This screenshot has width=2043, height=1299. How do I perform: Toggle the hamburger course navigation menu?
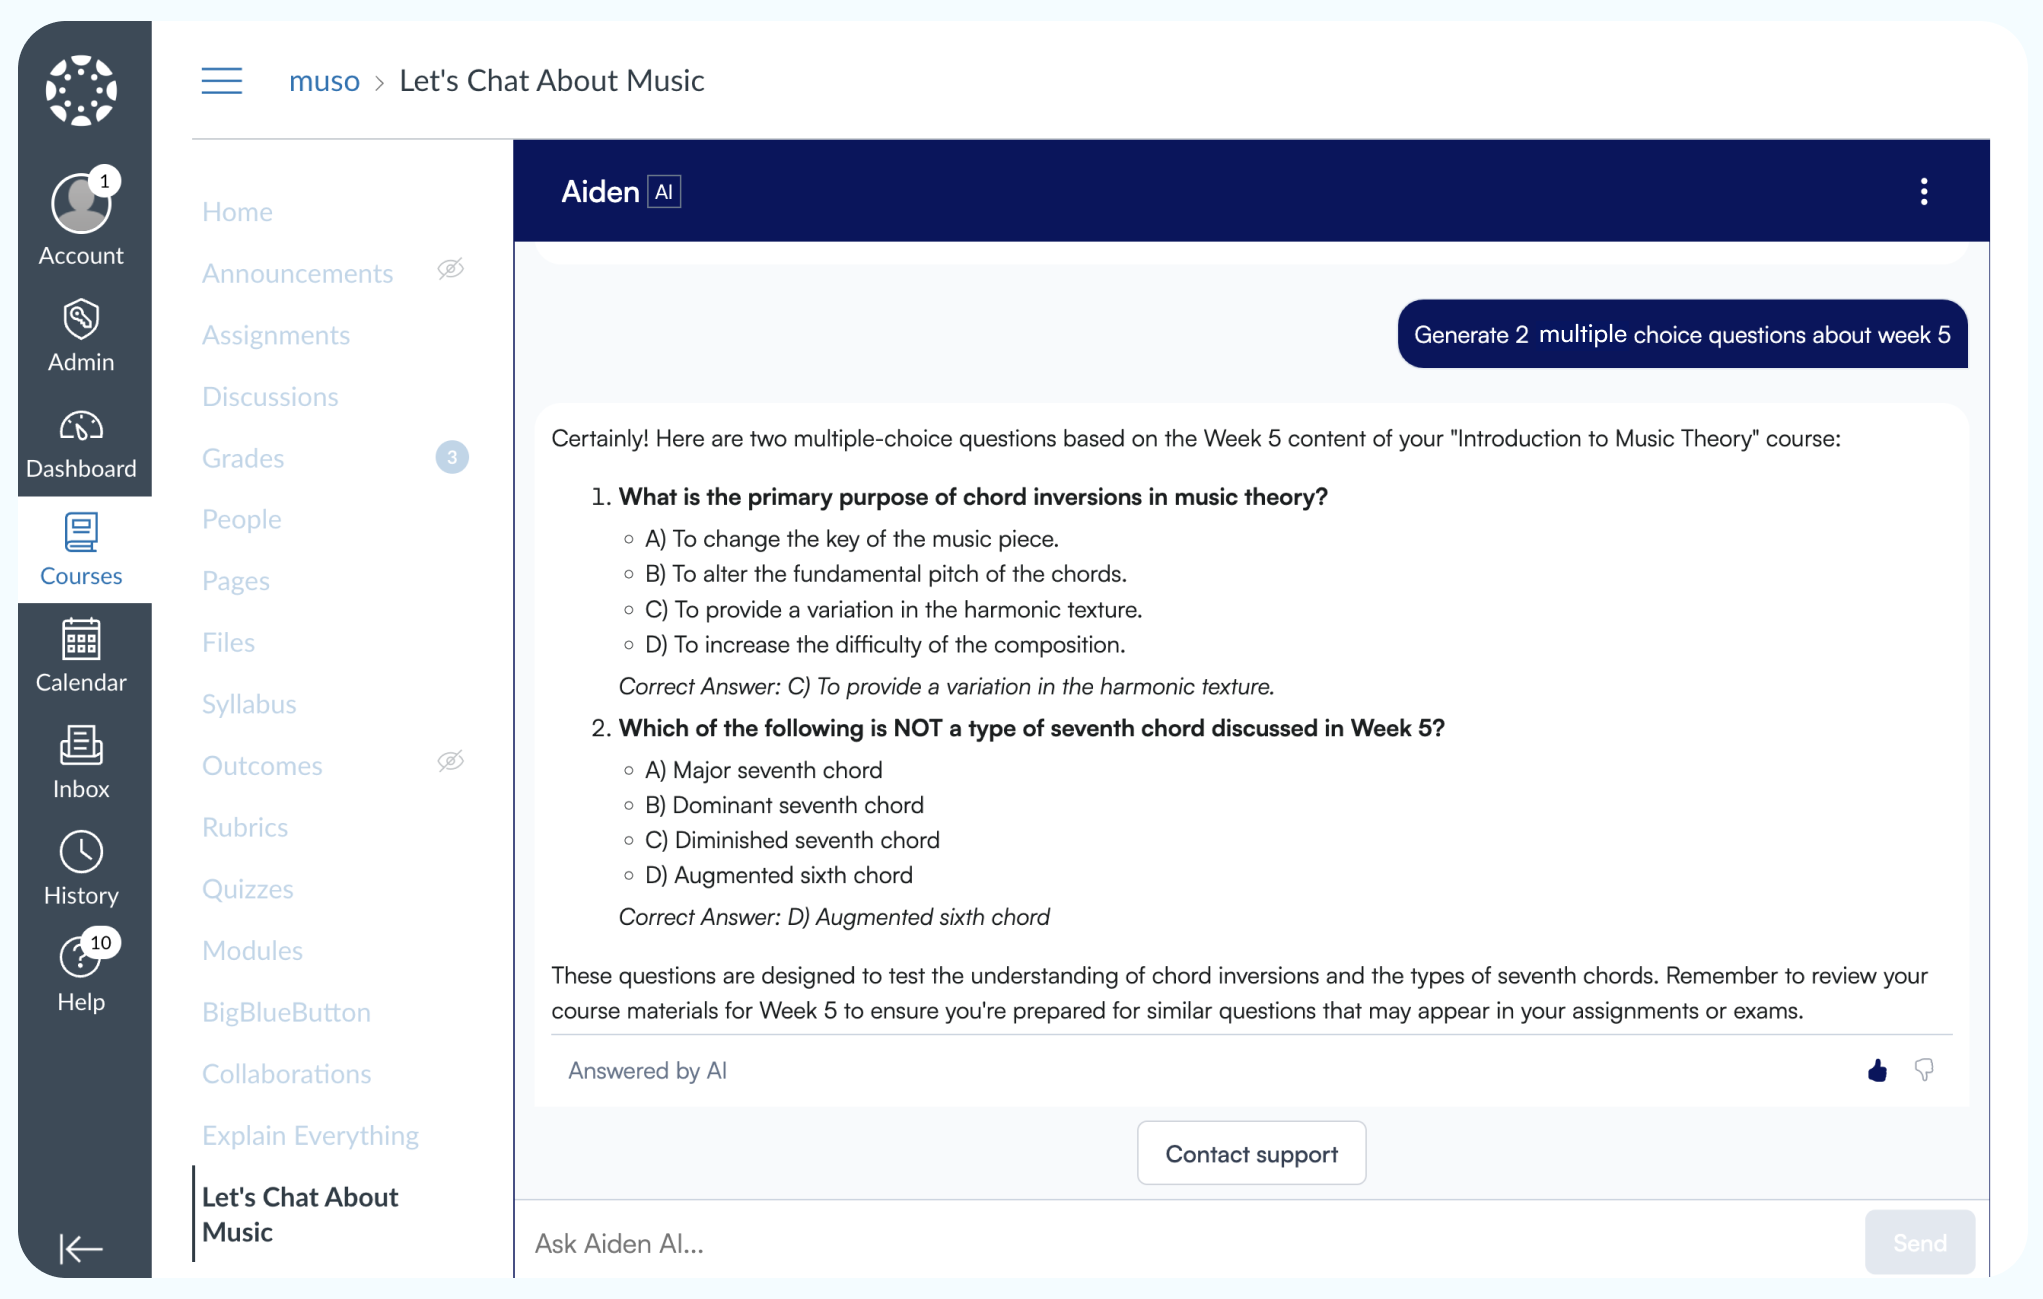[222, 81]
